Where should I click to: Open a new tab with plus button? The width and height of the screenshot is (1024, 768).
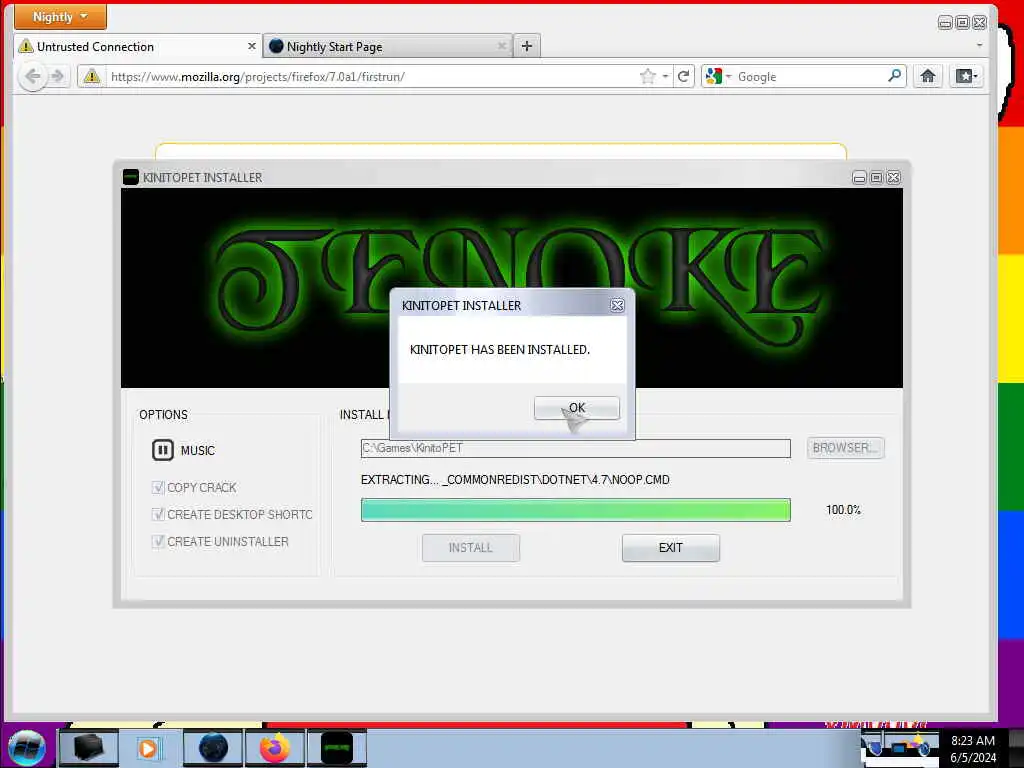pyautogui.click(x=527, y=46)
